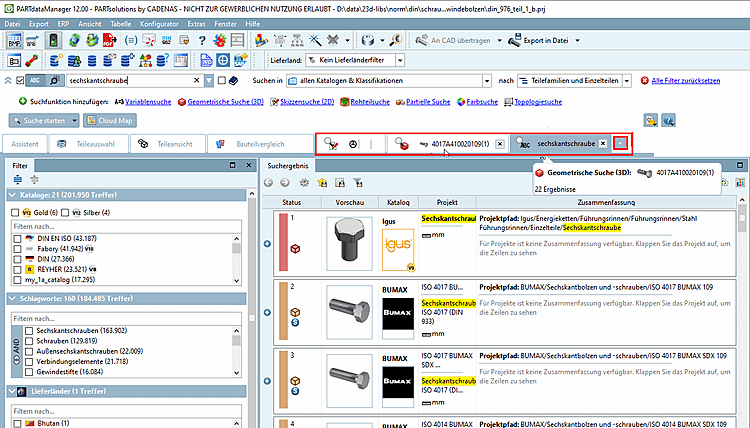Click 'Alle Filter zurücksetzen' link

click(x=685, y=81)
